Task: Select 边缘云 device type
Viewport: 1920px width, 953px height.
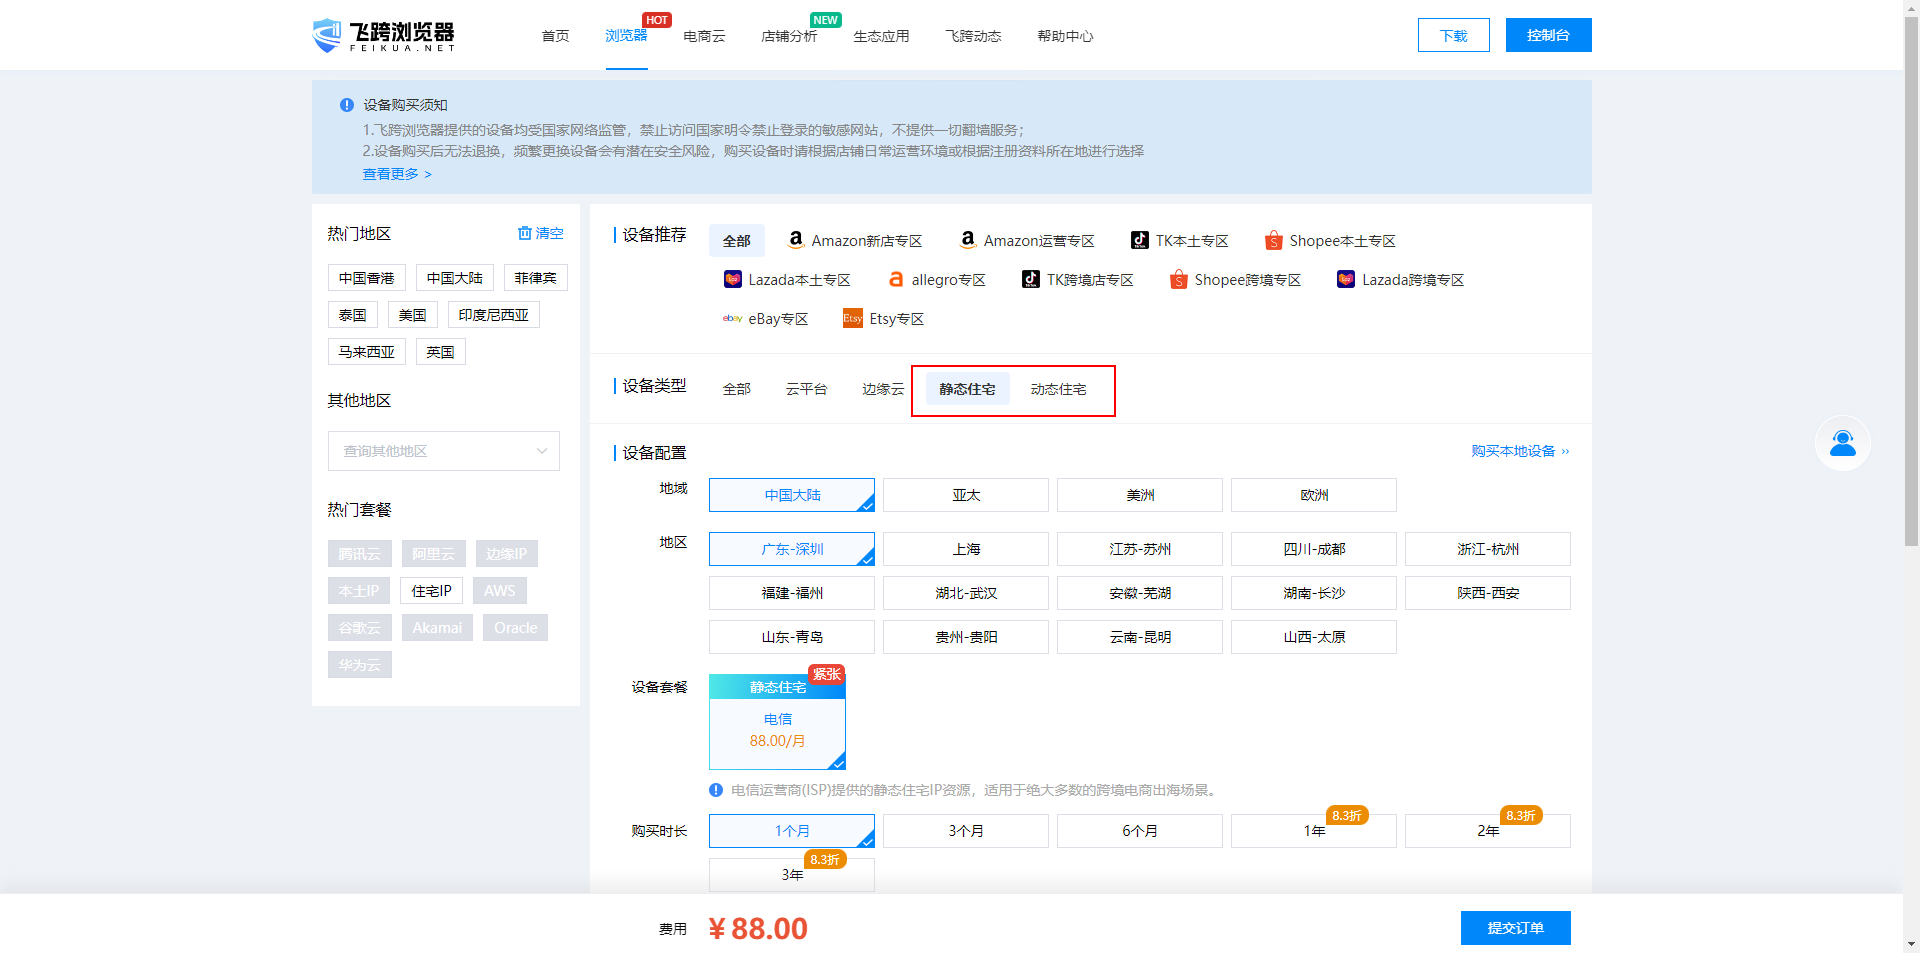Action: tap(883, 389)
